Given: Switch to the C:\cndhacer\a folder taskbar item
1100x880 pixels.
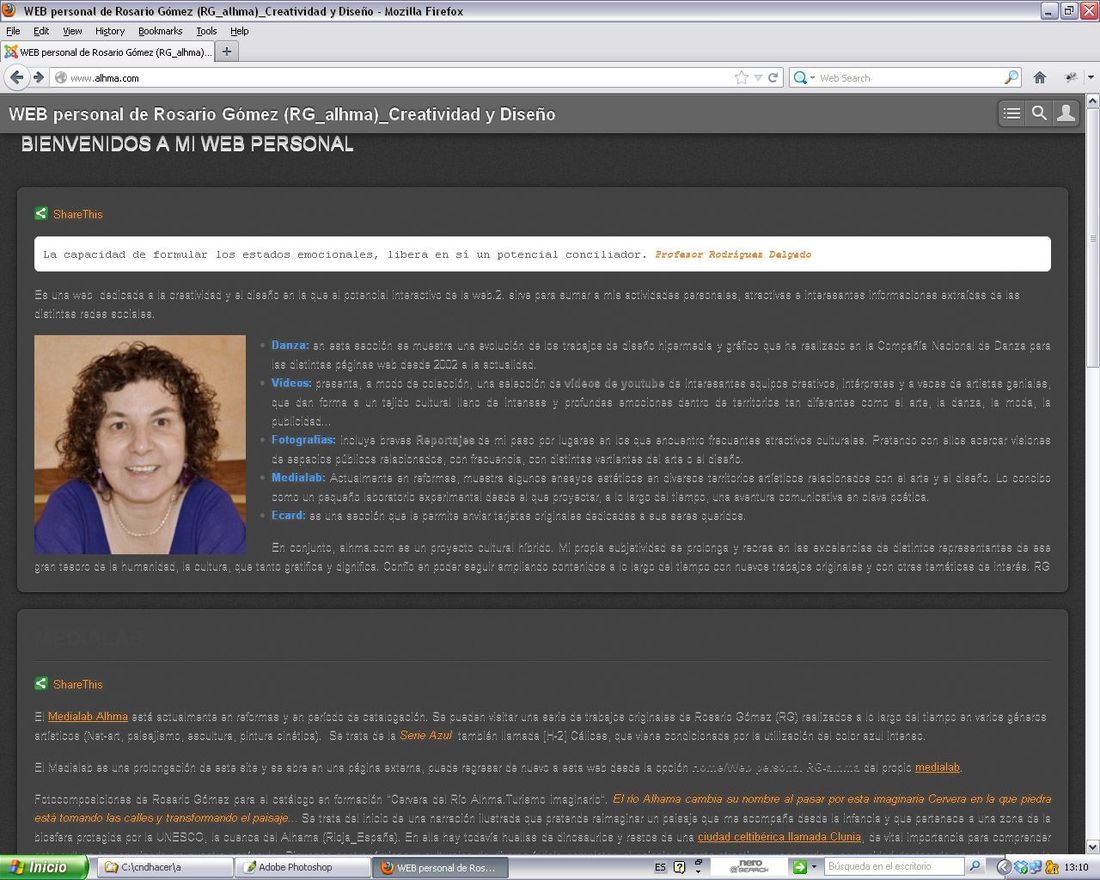Looking at the screenshot, I should [165, 868].
